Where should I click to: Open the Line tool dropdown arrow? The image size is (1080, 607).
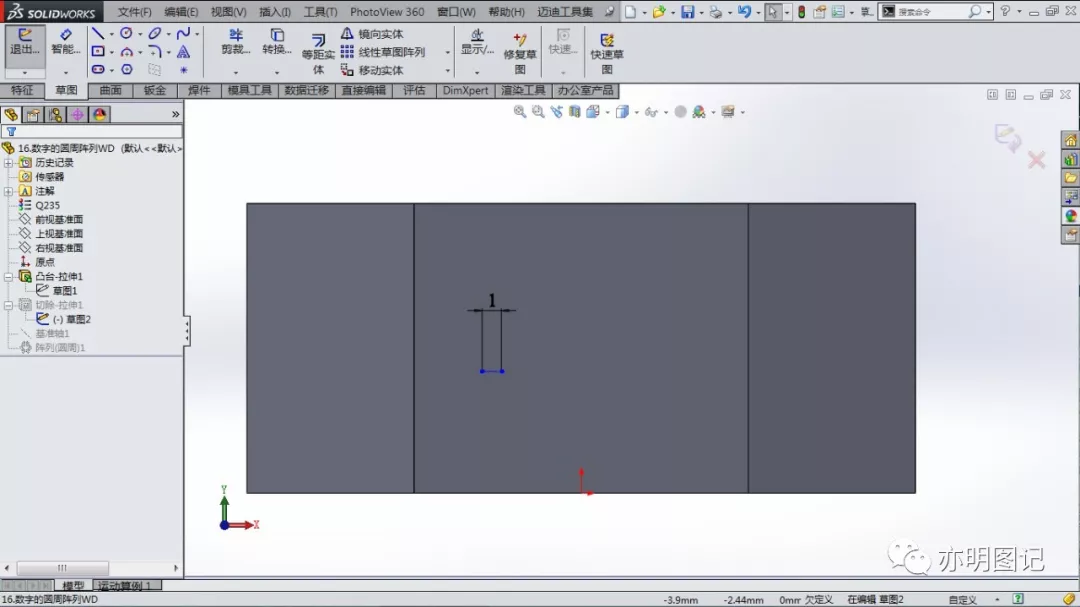[x=112, y=34]
